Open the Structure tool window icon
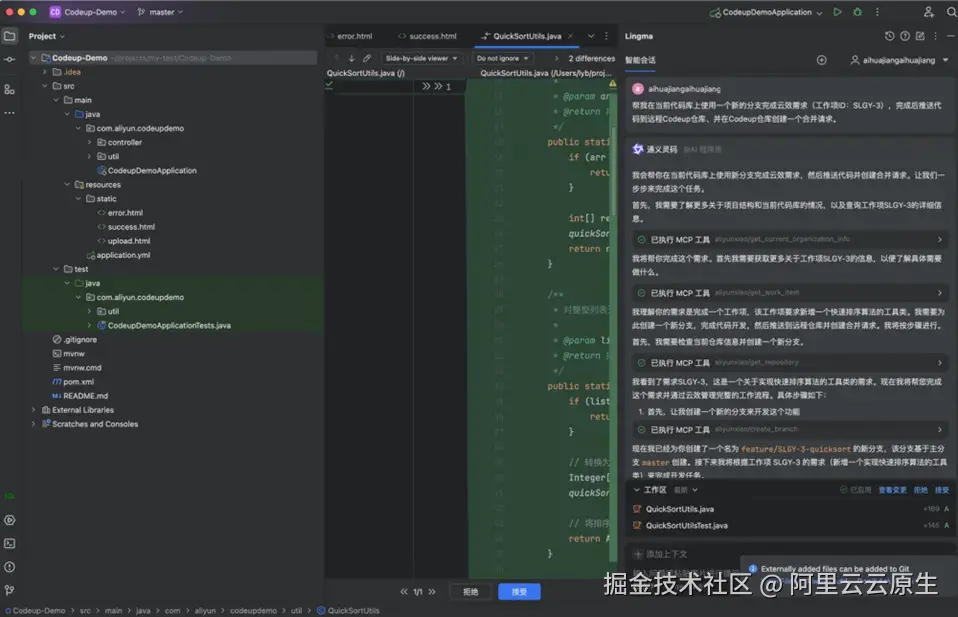Screen dimensions: 958x617 (x=10, y=90)
